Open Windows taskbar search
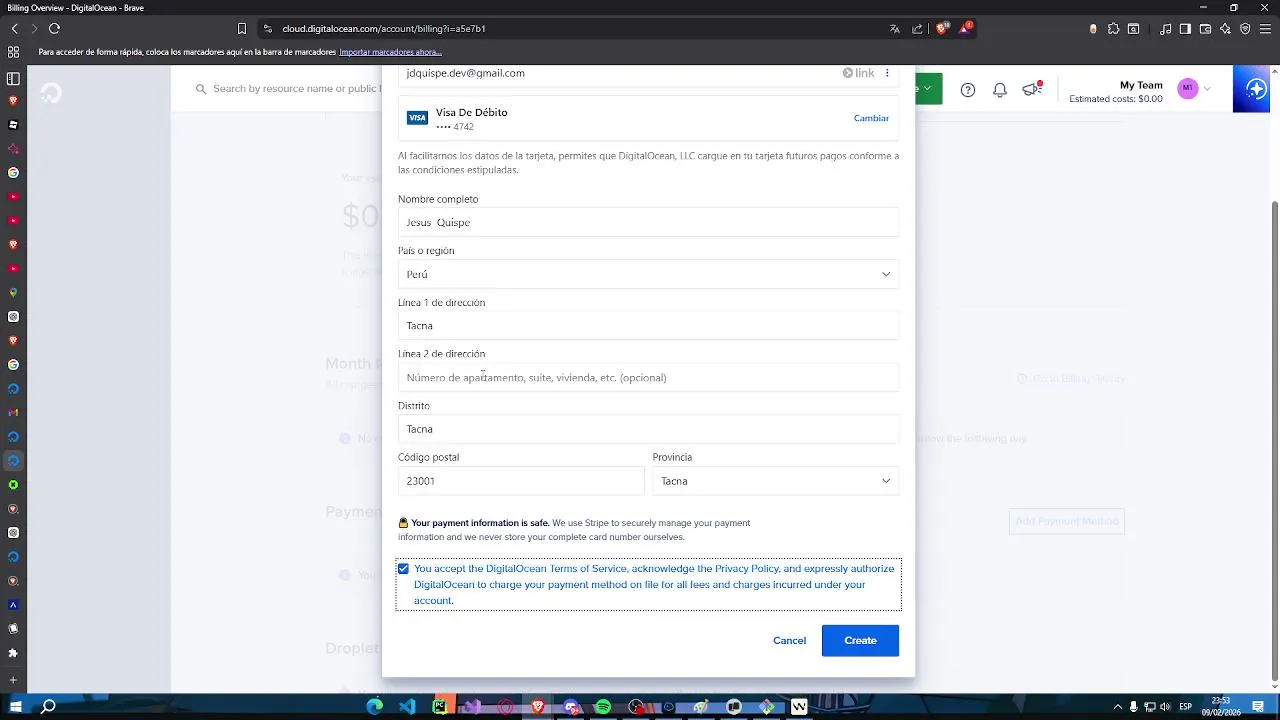Screen dimensions: 1280x720 tap(48, 707)
